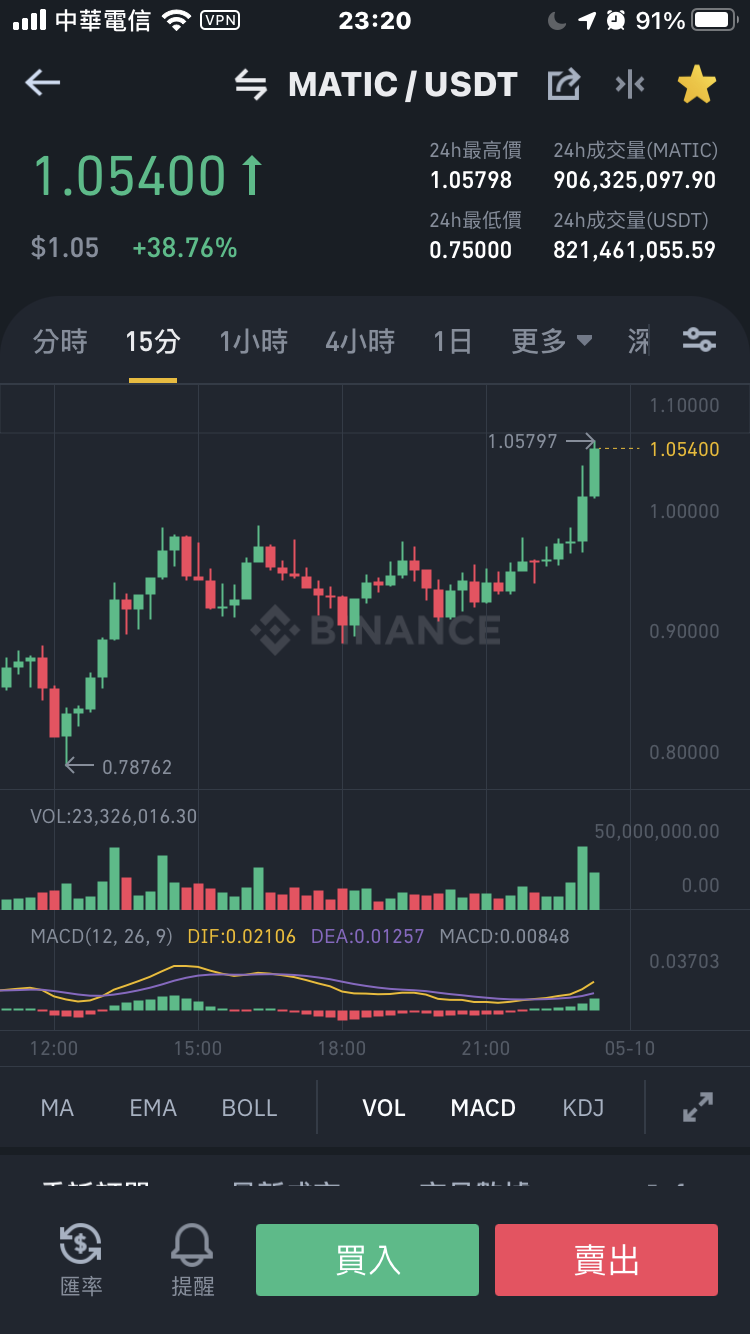Screen dimensions: 750x1334
Task: Toggle the yellow favorite star
Action: [697, 85]
